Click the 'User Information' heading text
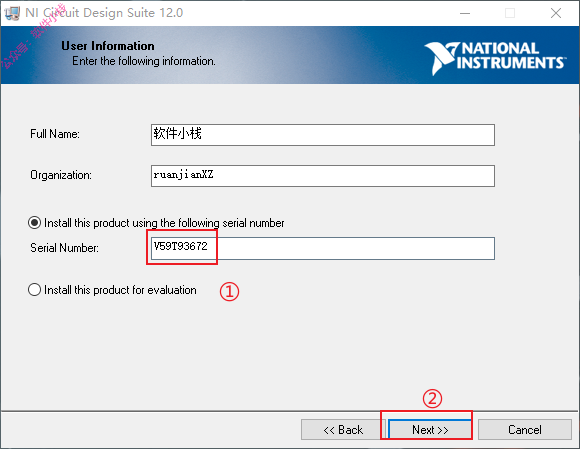The width and height of the screenshot is (580, 449). [x=108, y=46]
